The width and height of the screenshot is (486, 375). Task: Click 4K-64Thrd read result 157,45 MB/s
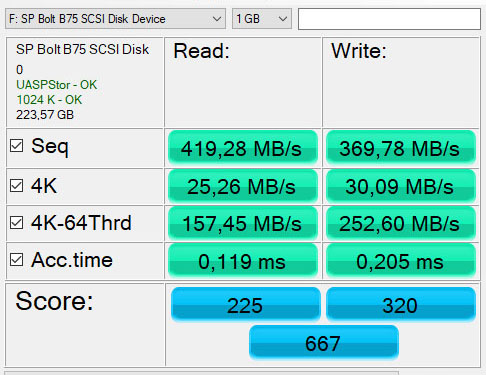pos(243,223)
